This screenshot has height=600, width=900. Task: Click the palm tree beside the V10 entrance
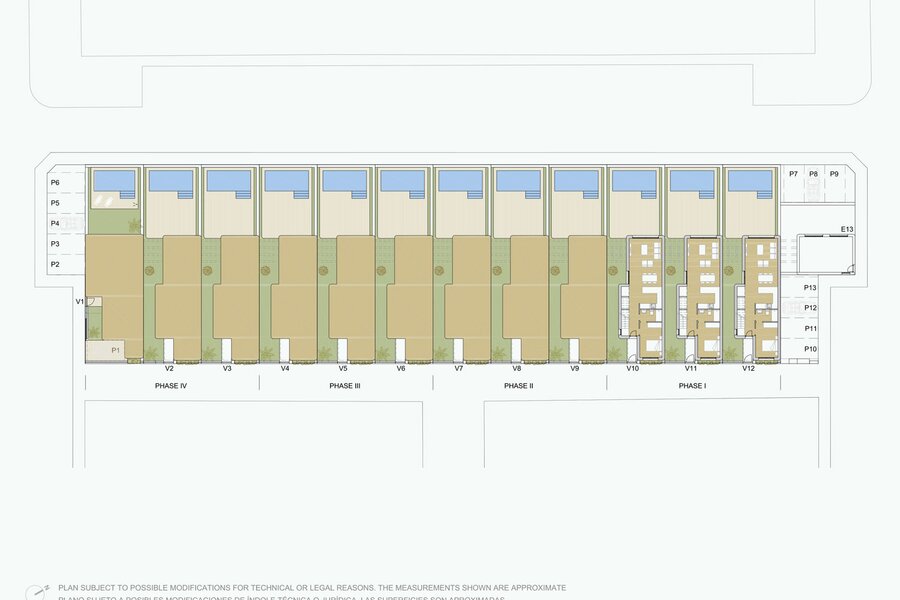click(x=617, y=351)
